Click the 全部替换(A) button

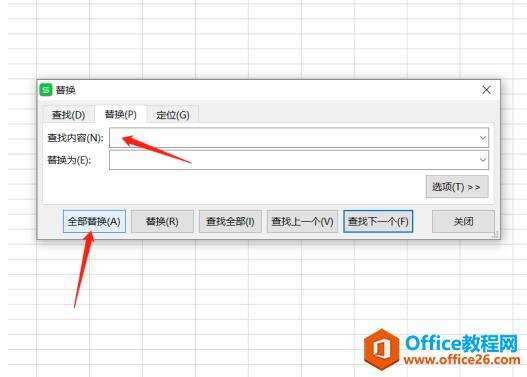click(94, 221)
